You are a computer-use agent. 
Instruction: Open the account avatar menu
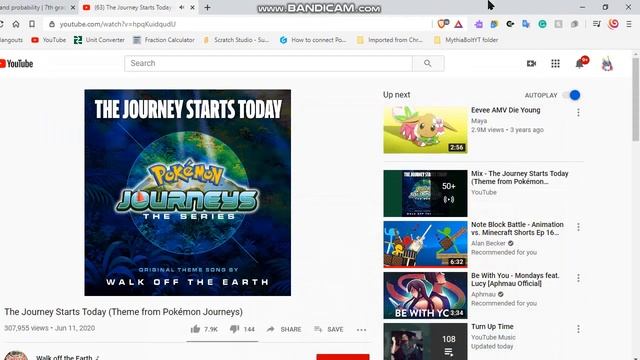coord(607,64)
